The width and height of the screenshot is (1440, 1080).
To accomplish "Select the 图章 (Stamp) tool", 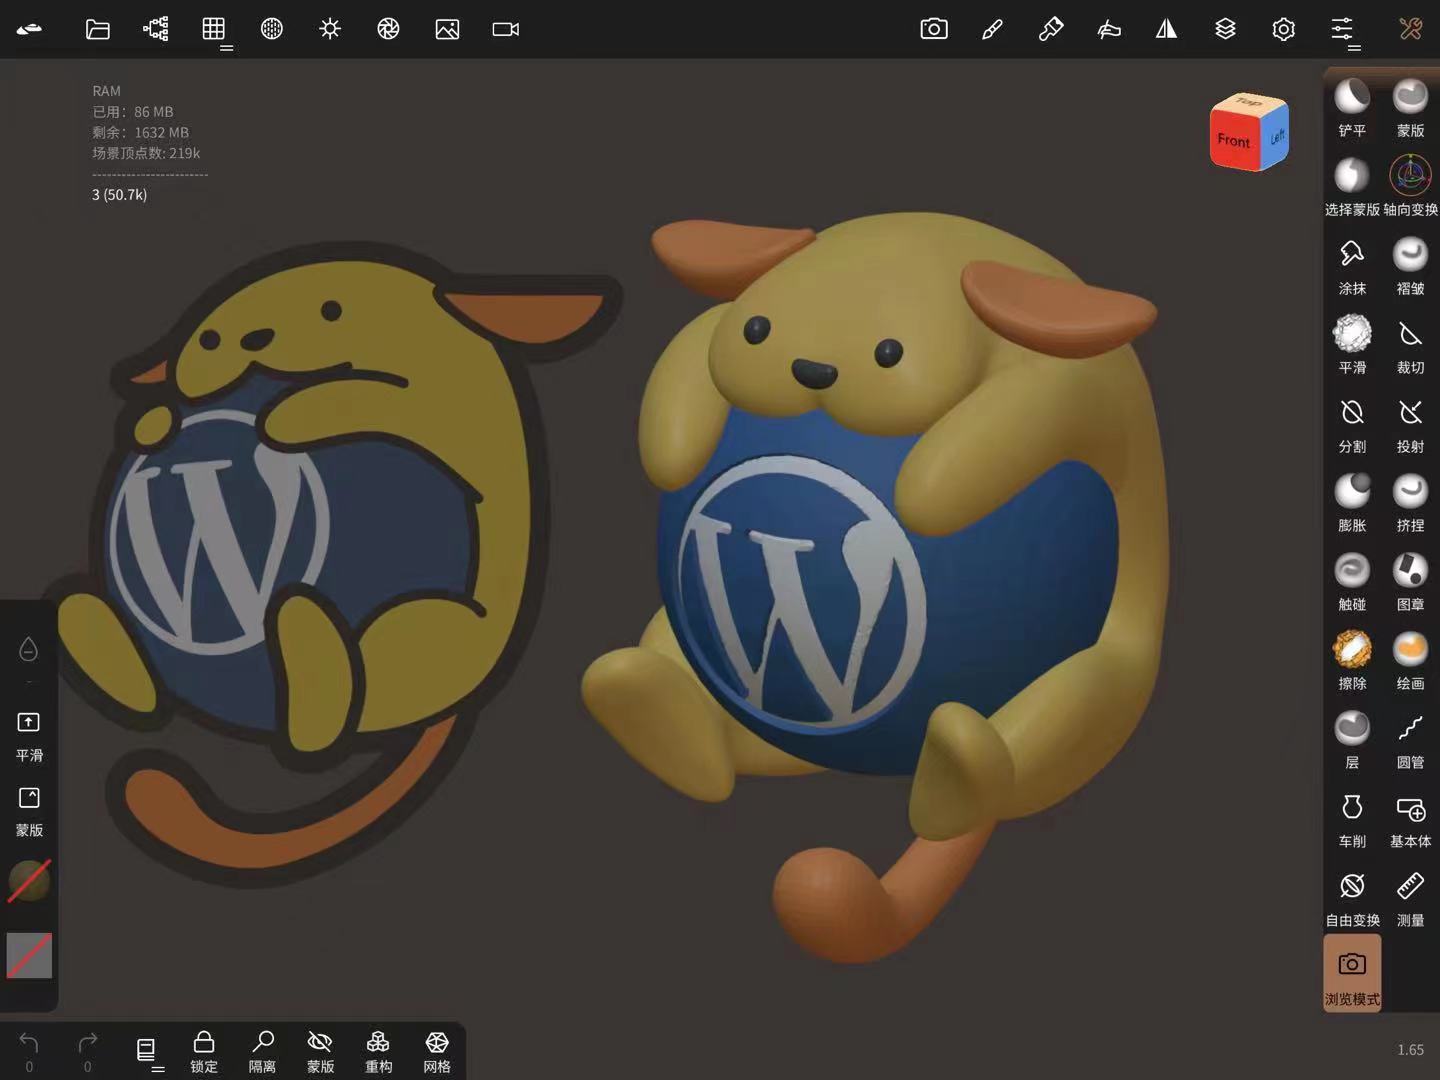I will coord(1410,580).
